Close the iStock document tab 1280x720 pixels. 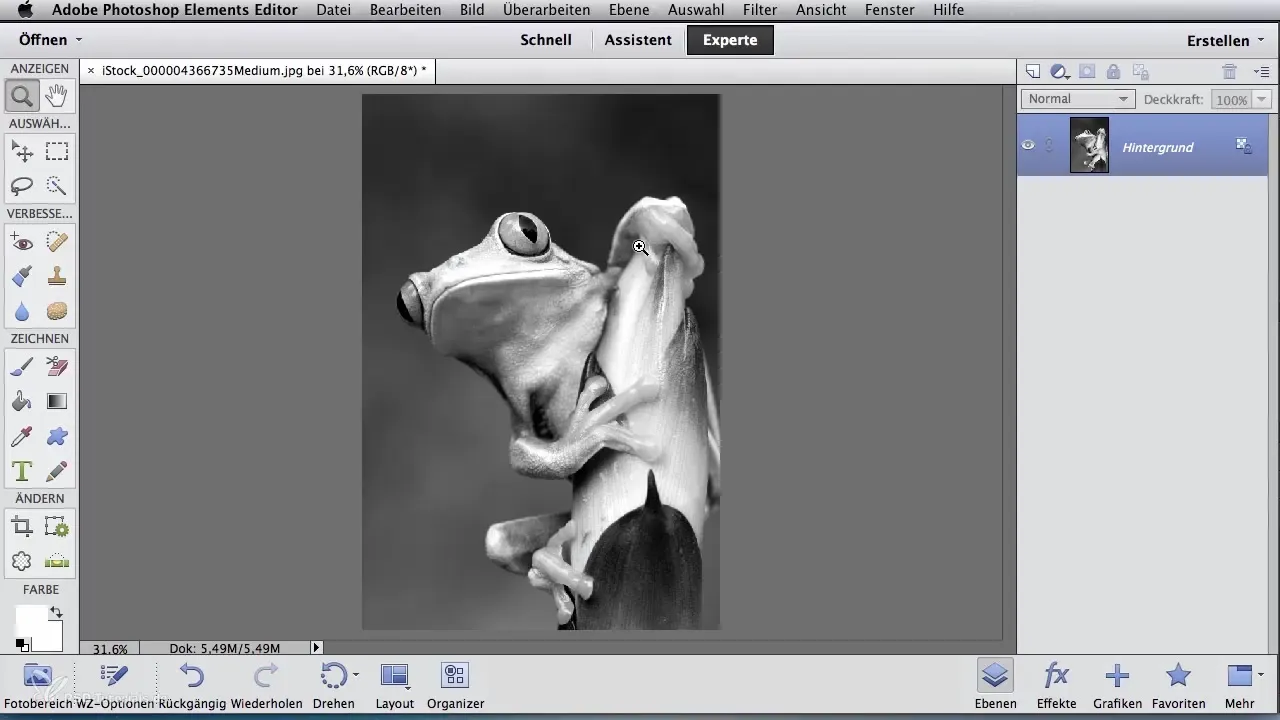pyautogui.click(x=91, y=71)
